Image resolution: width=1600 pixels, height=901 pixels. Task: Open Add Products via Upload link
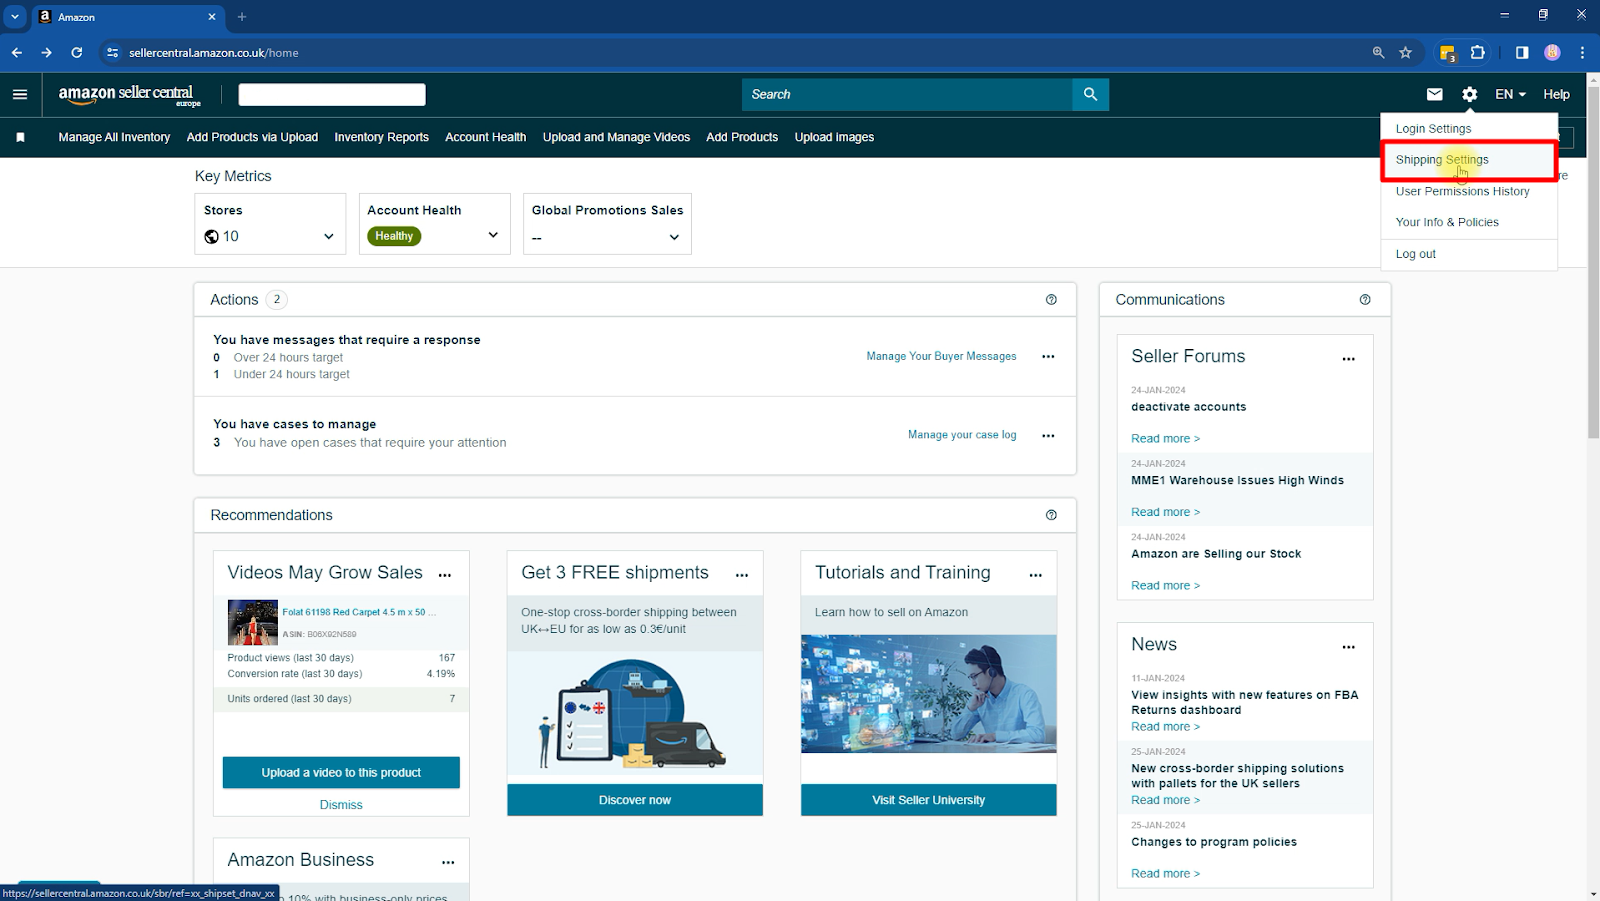(x=252, y=137)
